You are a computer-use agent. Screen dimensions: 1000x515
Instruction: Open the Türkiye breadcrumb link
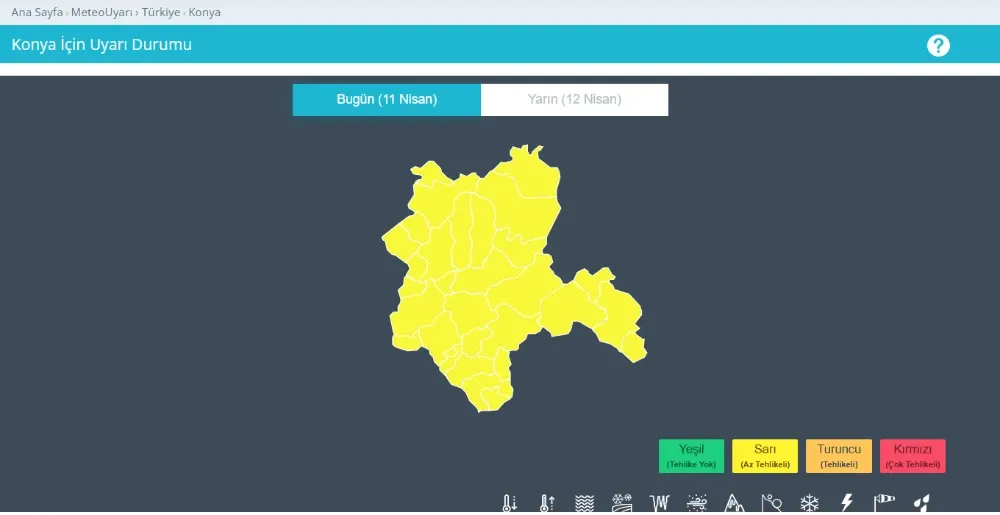161,13
